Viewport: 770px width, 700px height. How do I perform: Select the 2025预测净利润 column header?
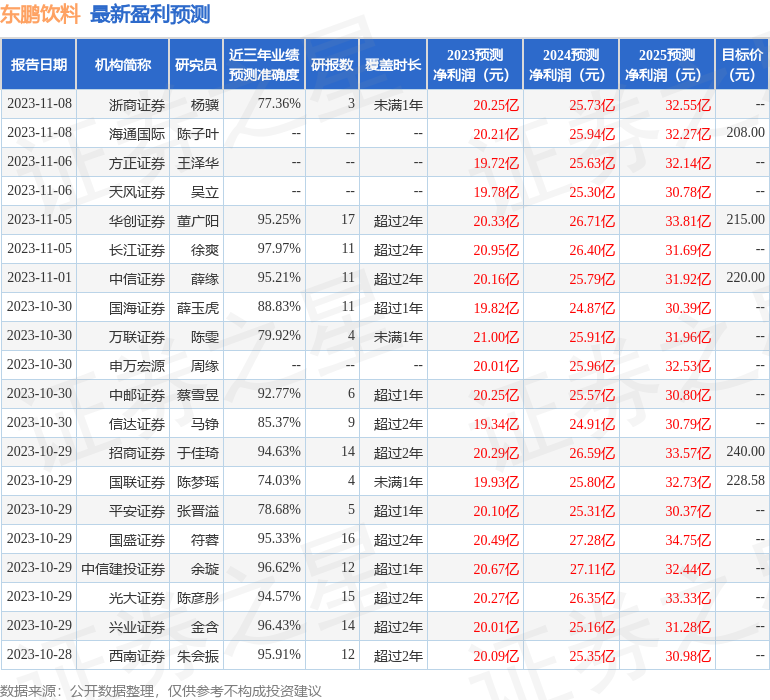point(667,64)
